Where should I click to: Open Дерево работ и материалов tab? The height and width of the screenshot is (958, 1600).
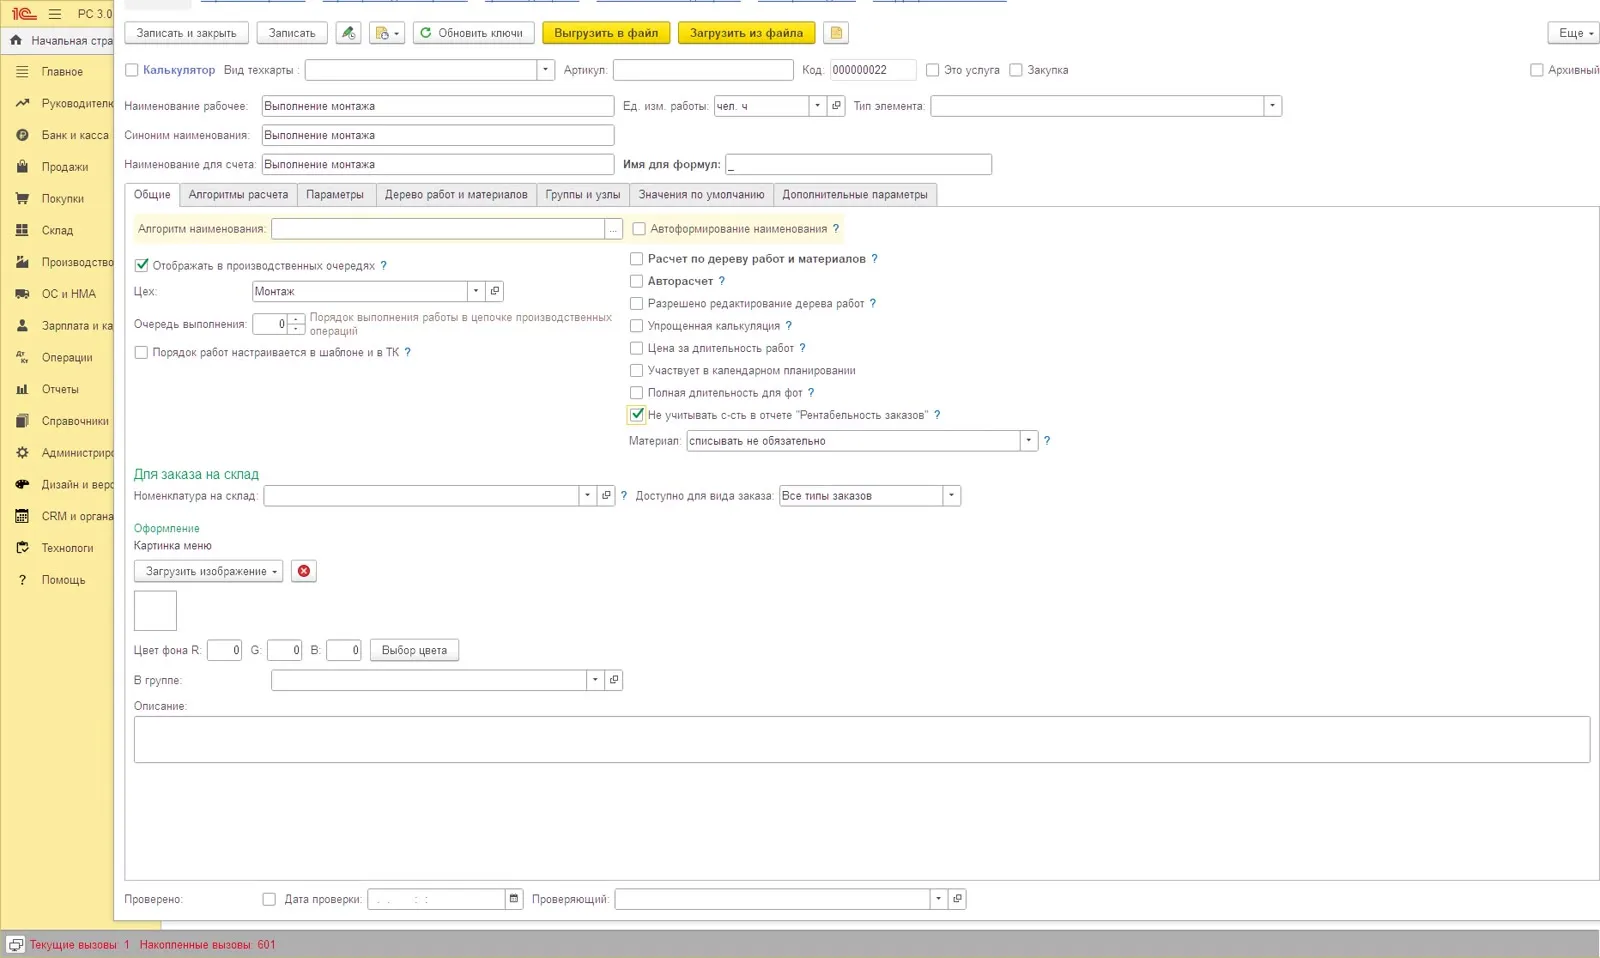tap(456, 195)
